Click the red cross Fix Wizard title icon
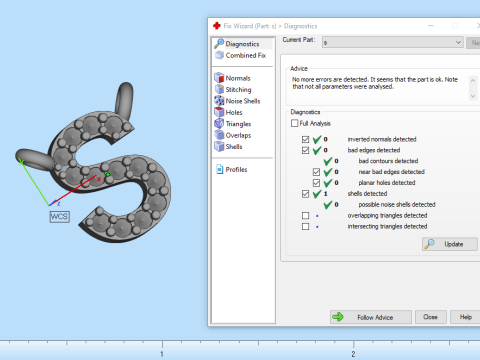 pos(217,26)
